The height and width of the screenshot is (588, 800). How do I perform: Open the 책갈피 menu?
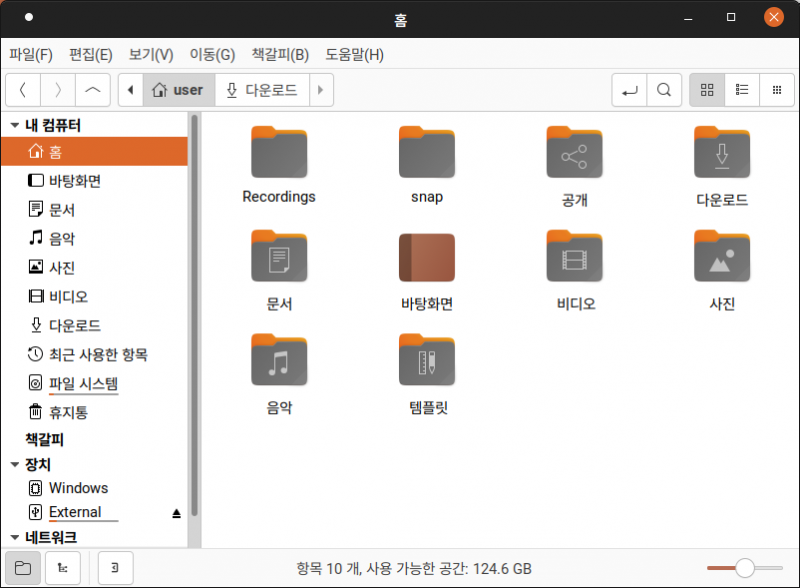click(x=279, y=55)
